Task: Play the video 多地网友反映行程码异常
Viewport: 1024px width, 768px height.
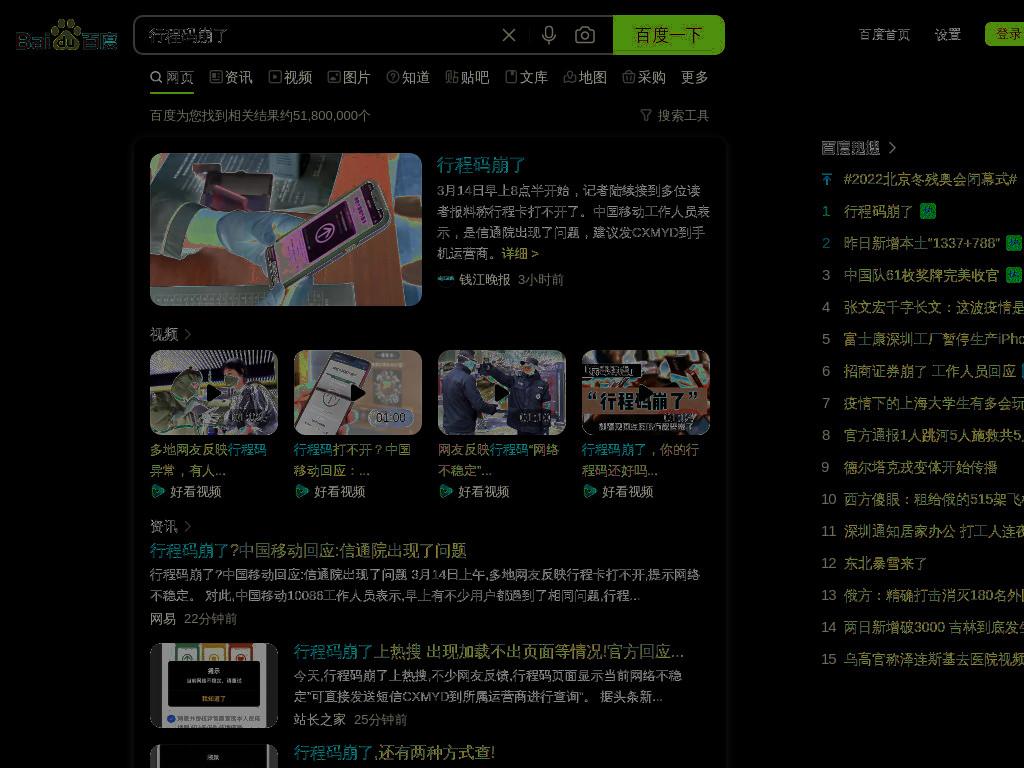Action: pyautogui.click(x=214, y=392)
